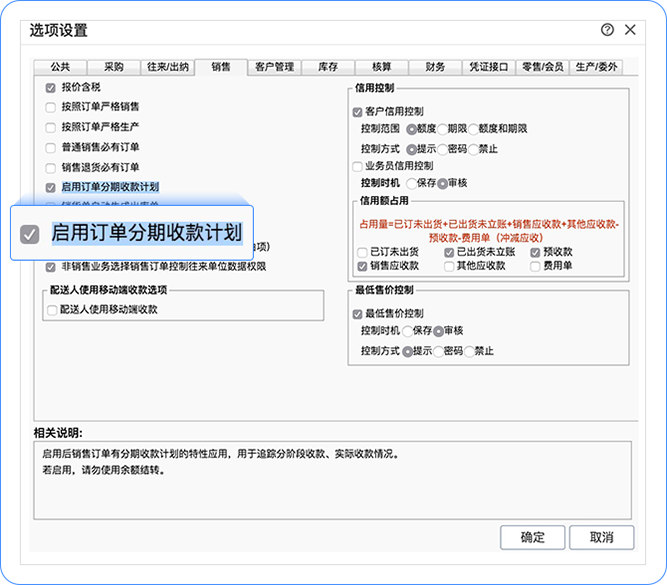Toggle 非销售业务选择销售订单控制往来单位数据权限 checkbox

[51, 267]
